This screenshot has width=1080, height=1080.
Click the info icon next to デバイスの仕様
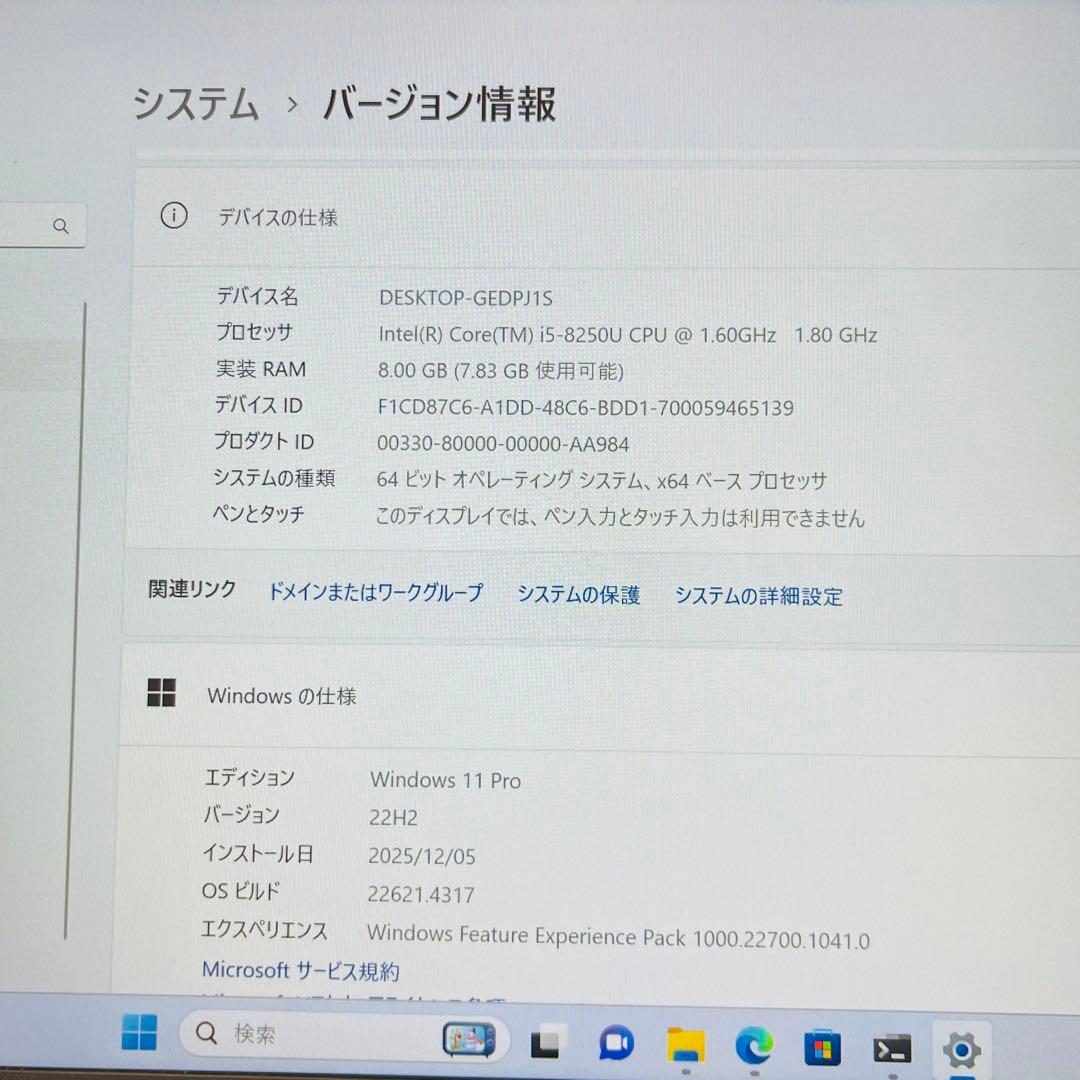coord(172,216)
